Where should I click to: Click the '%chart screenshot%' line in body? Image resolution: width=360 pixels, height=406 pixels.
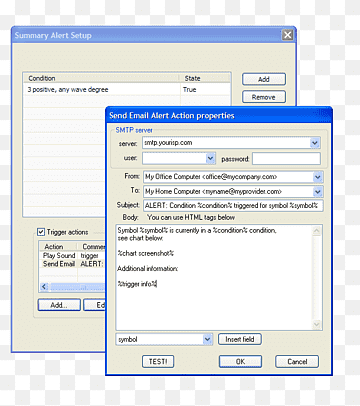(x=146, y=253)
